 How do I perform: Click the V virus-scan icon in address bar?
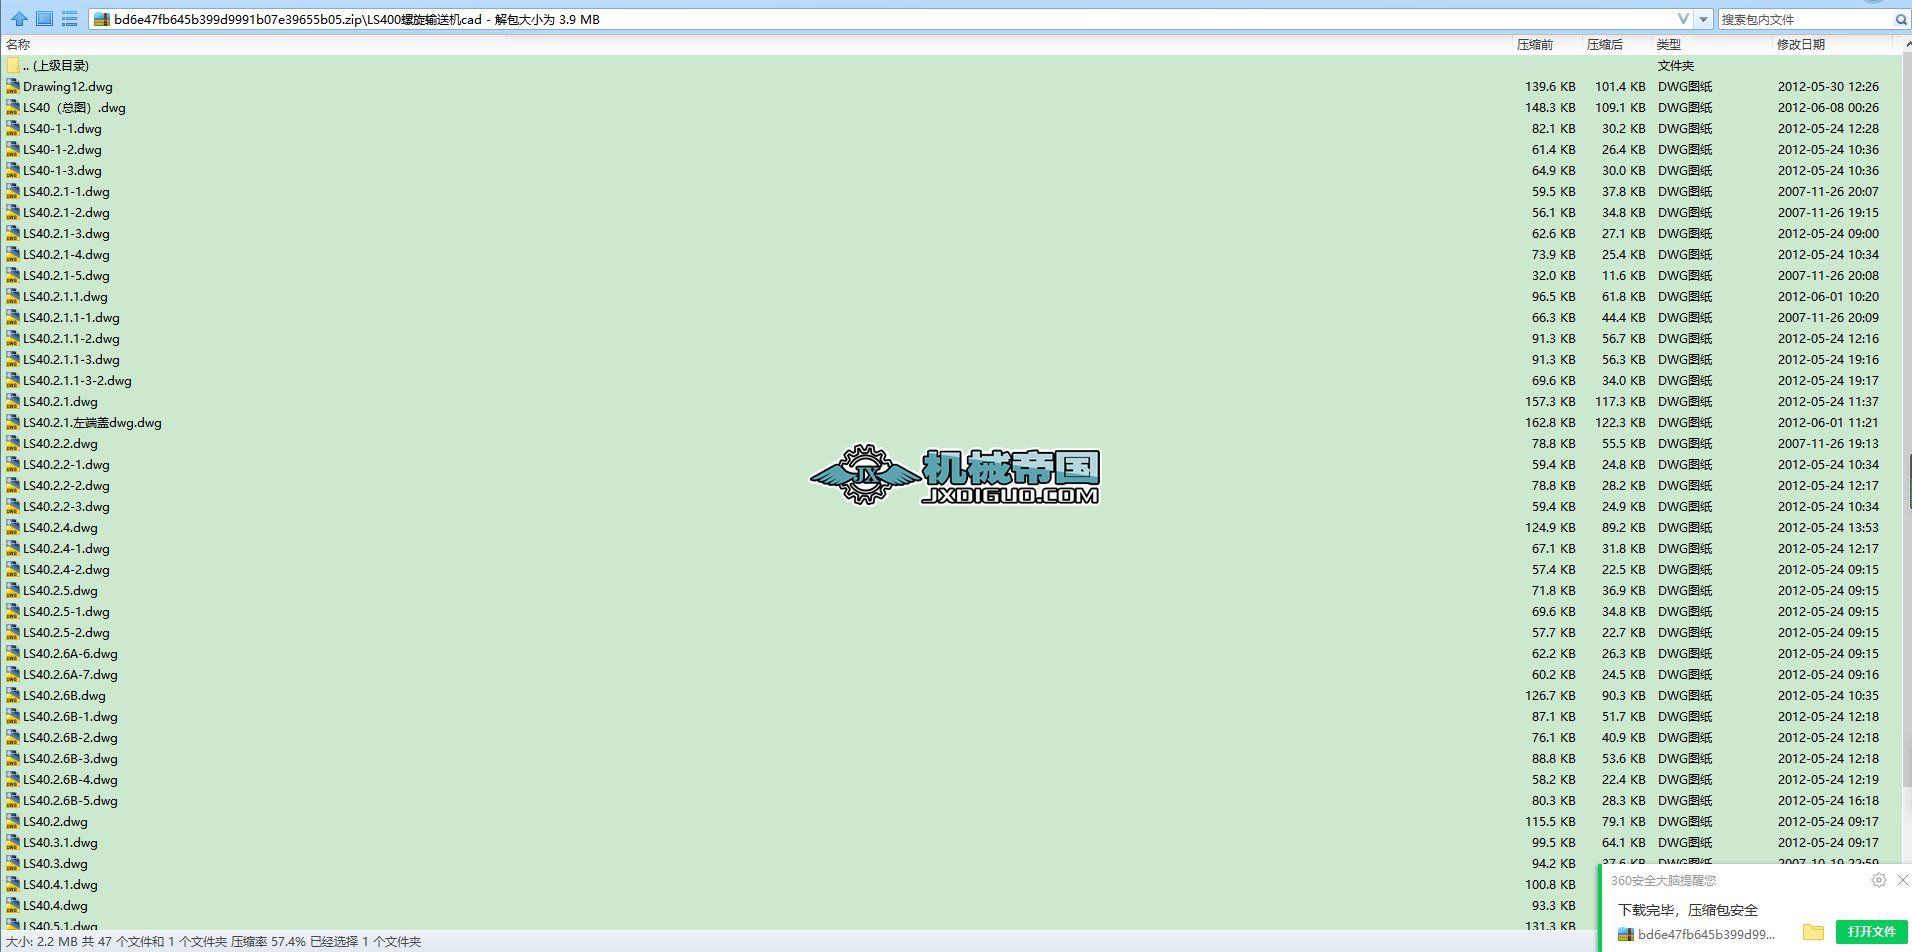[x=1683, y=19]
